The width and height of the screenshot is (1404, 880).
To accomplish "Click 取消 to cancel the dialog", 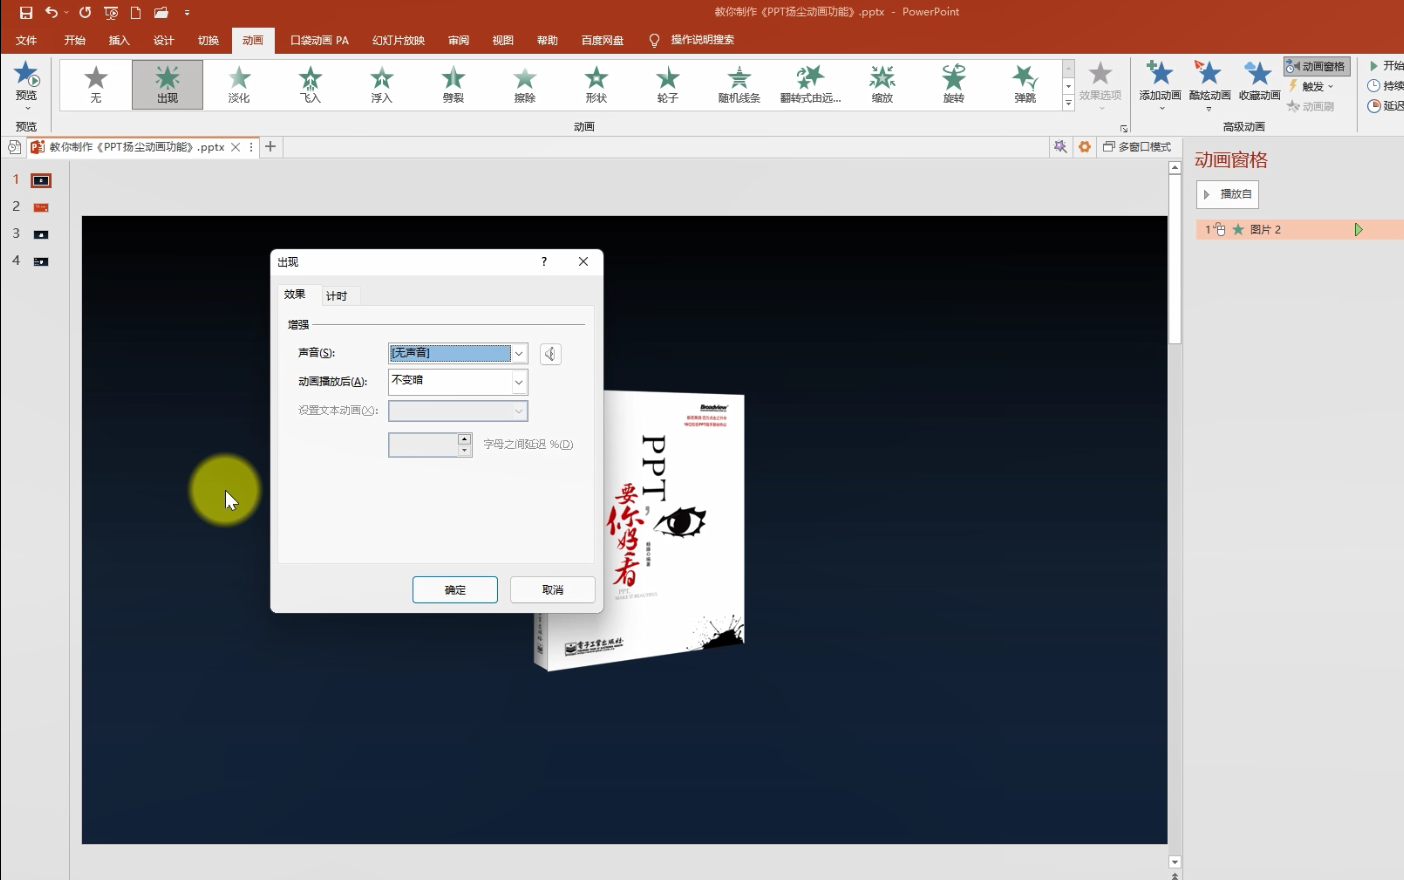I will pyautogui.click(x=553, y=590).
